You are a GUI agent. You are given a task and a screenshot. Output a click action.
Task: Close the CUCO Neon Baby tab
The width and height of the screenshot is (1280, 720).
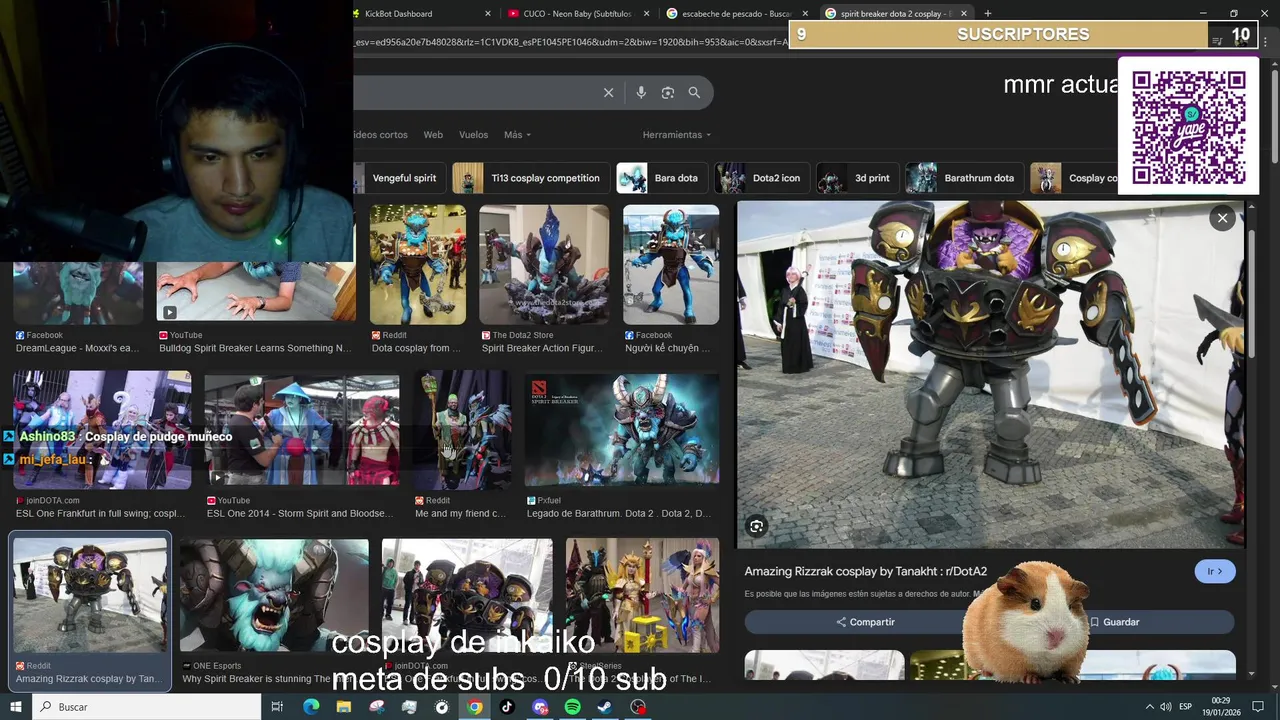point(647,14)
